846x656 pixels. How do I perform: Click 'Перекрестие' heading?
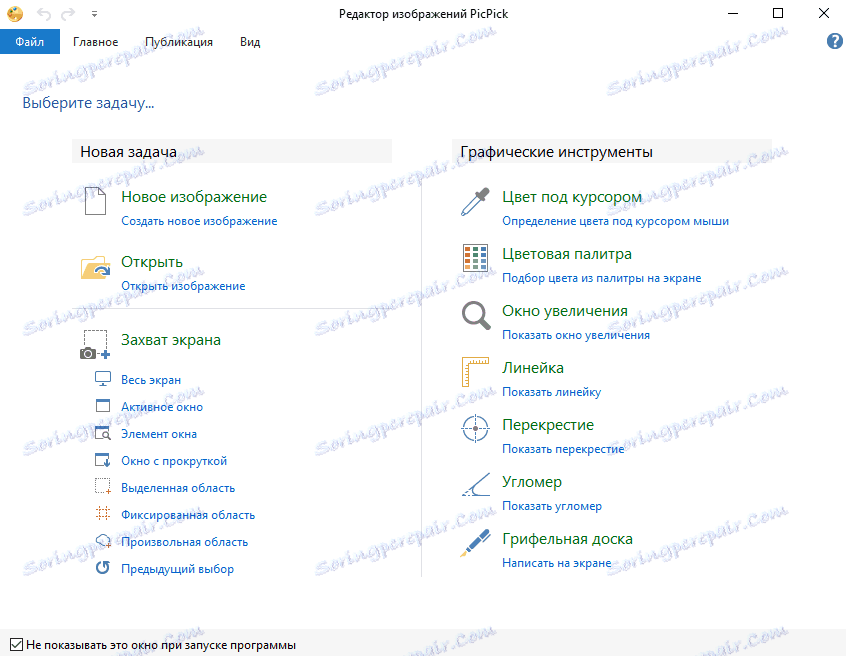pyautogui.click(x=548, y=425)
